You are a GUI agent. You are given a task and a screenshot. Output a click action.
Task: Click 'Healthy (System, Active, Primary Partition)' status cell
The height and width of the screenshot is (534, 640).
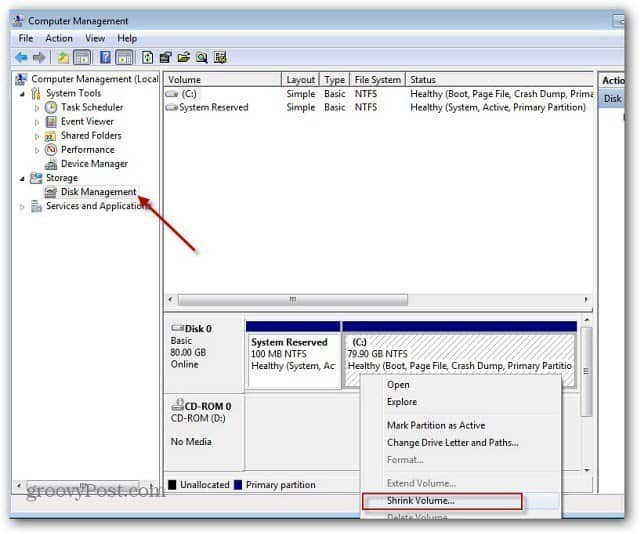(x=498, y=107)
